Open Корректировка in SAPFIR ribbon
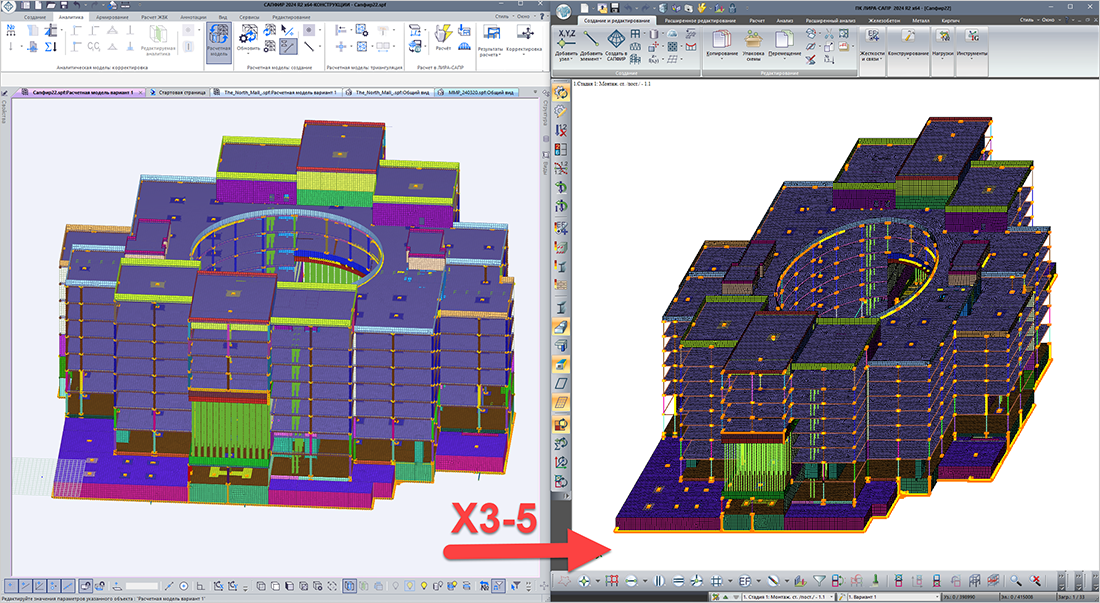1100x603 pixels. click(524, 39)
